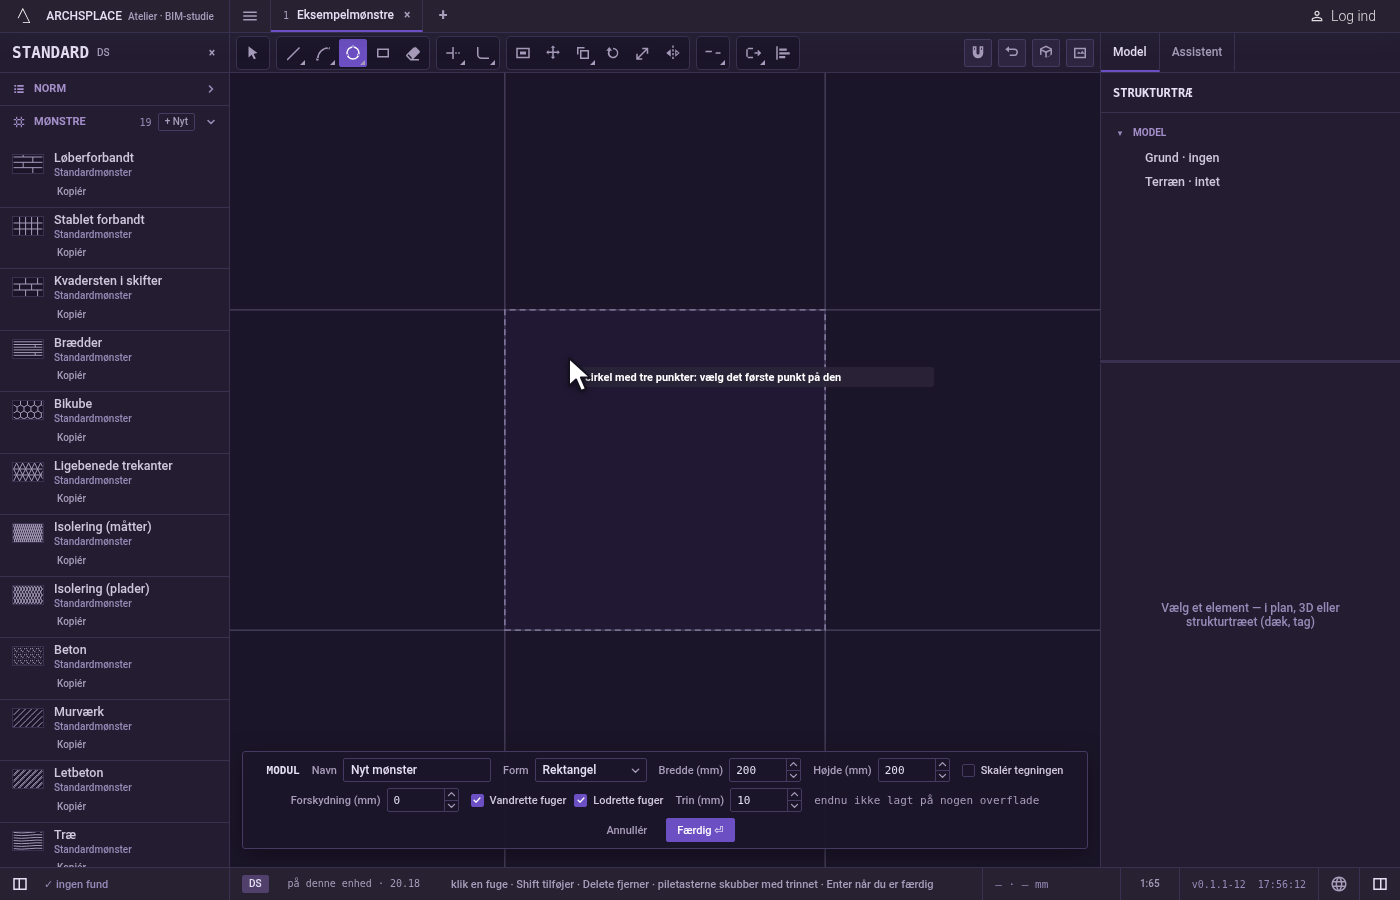Click the Navn input field
This screenshot has height=900, width=1400.
pos(417,770)
